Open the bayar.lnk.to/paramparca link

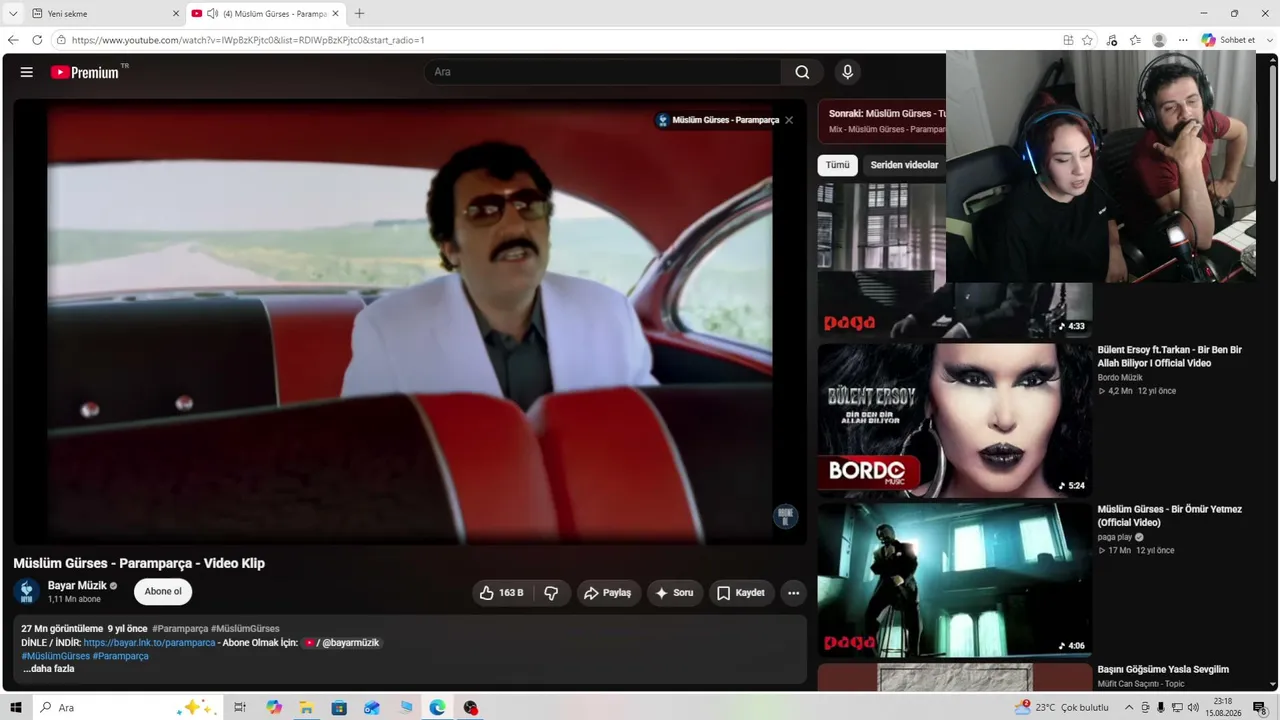(x=149, y=643)
